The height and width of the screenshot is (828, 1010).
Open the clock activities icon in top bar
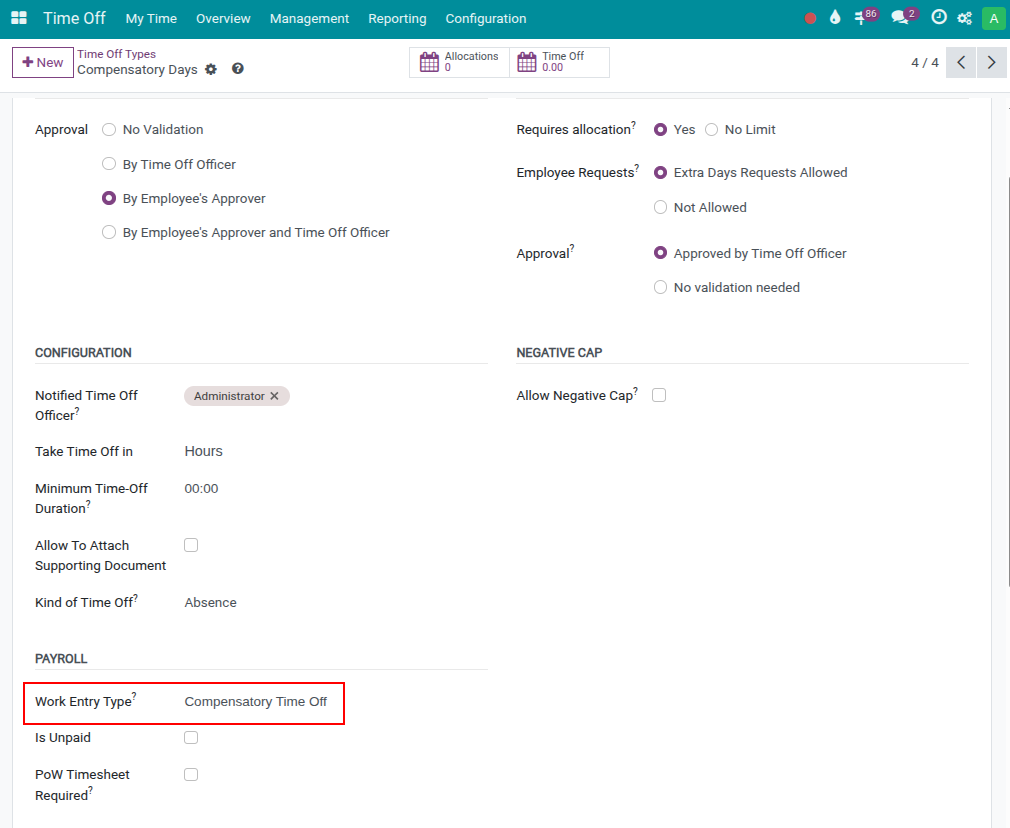(x=938, y=18)
